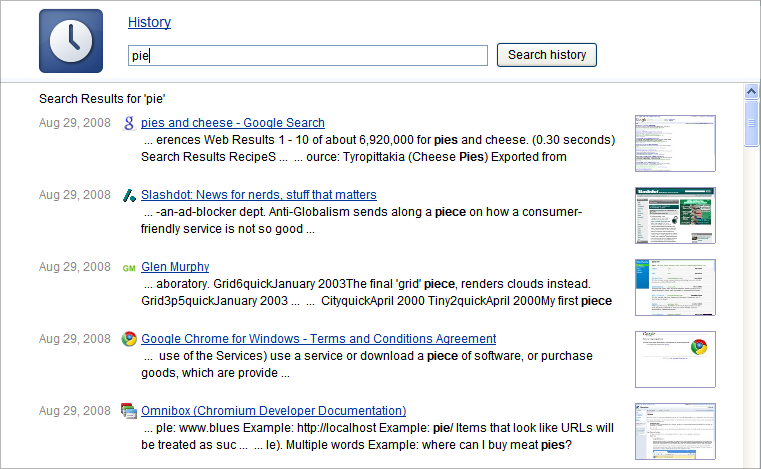Image resolution: width=761 pixels, height=469 pixels.
Task: Click the scrollbar up arrow
Action: click(x=751, y=91)
